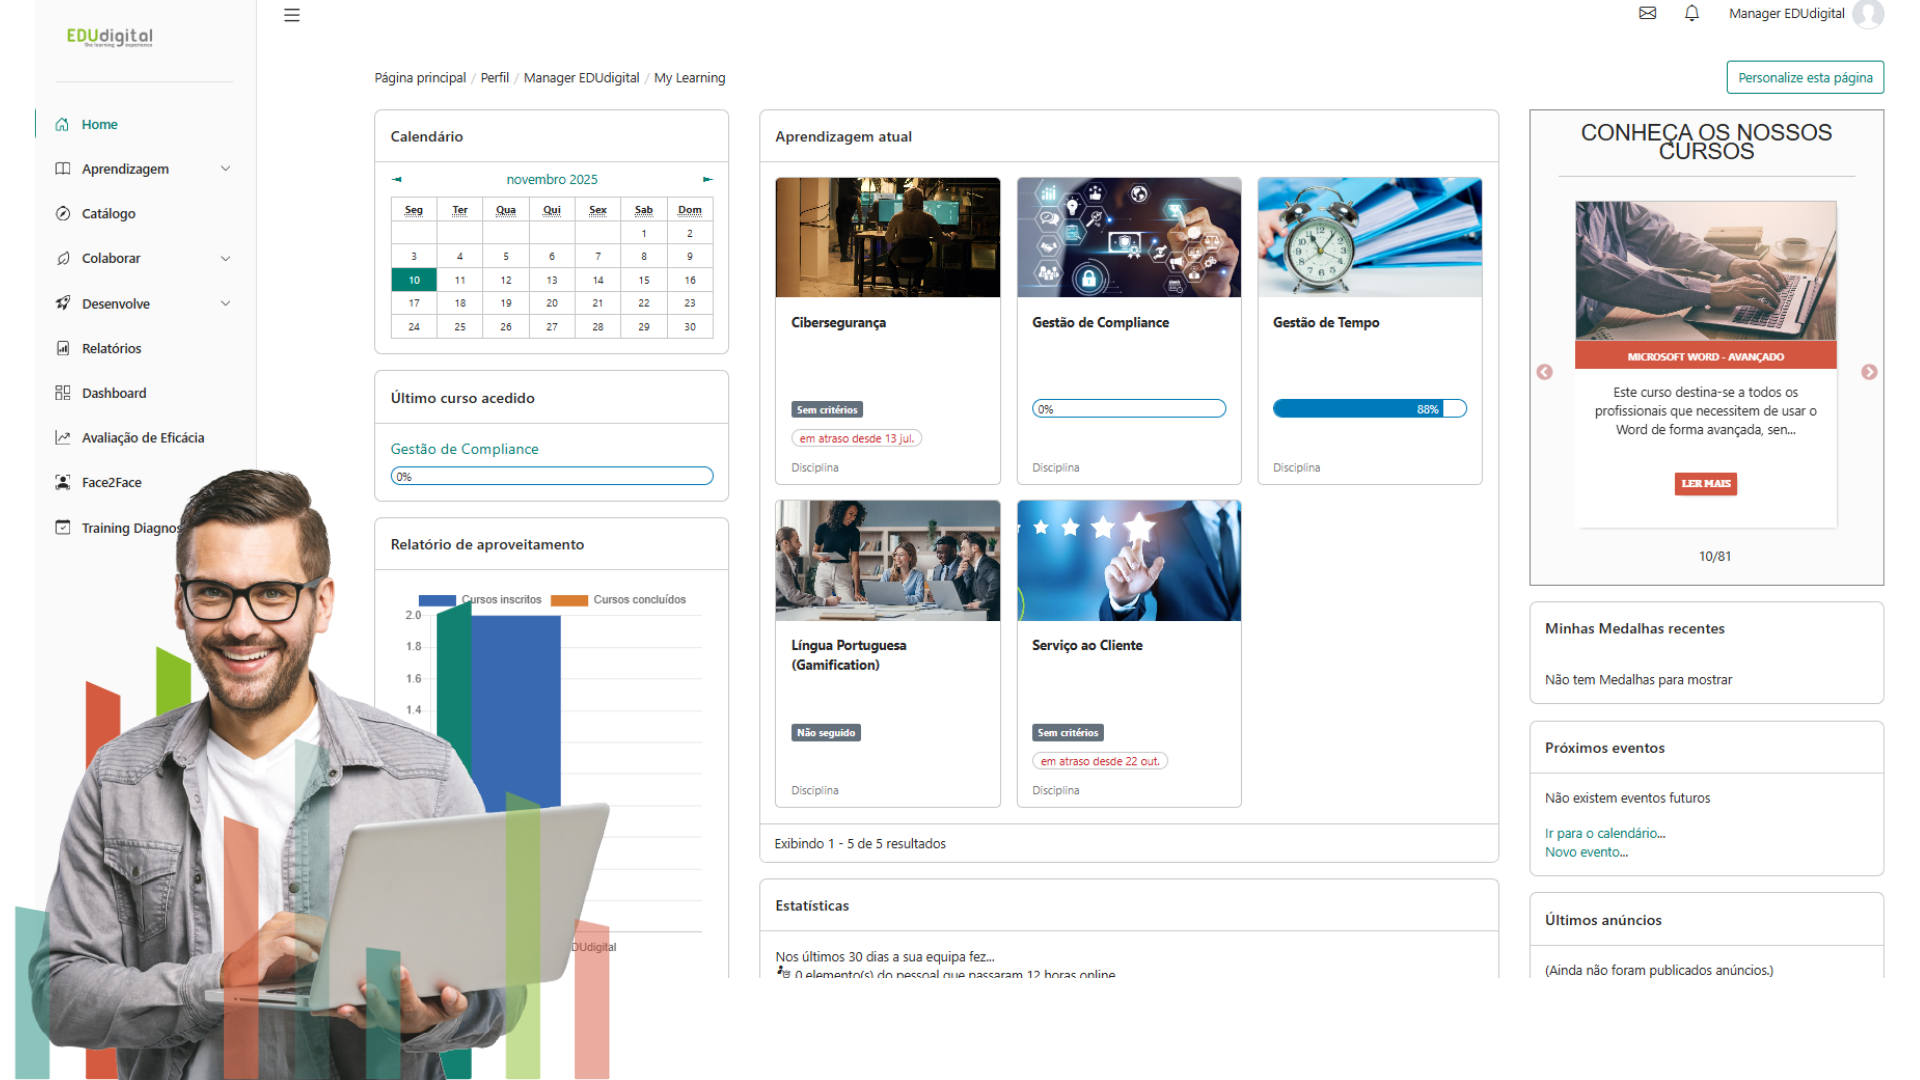1920x1080 pixels.
Task: Go to previous month in calendar
Action: (x=397, y=180)
